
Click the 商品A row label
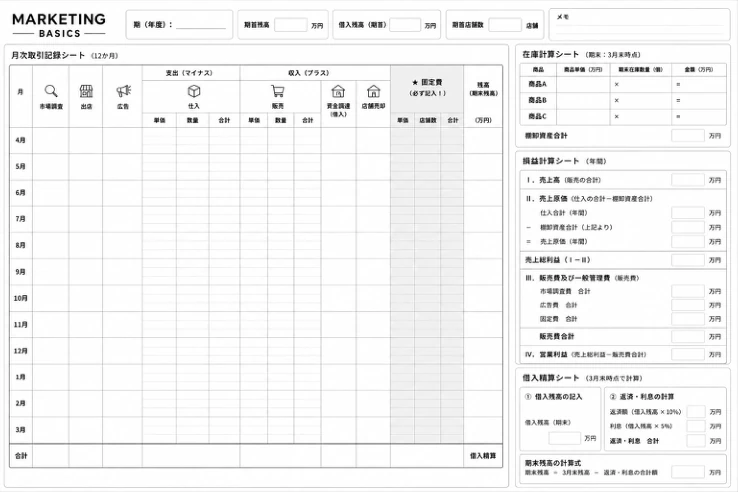point(537,84)
